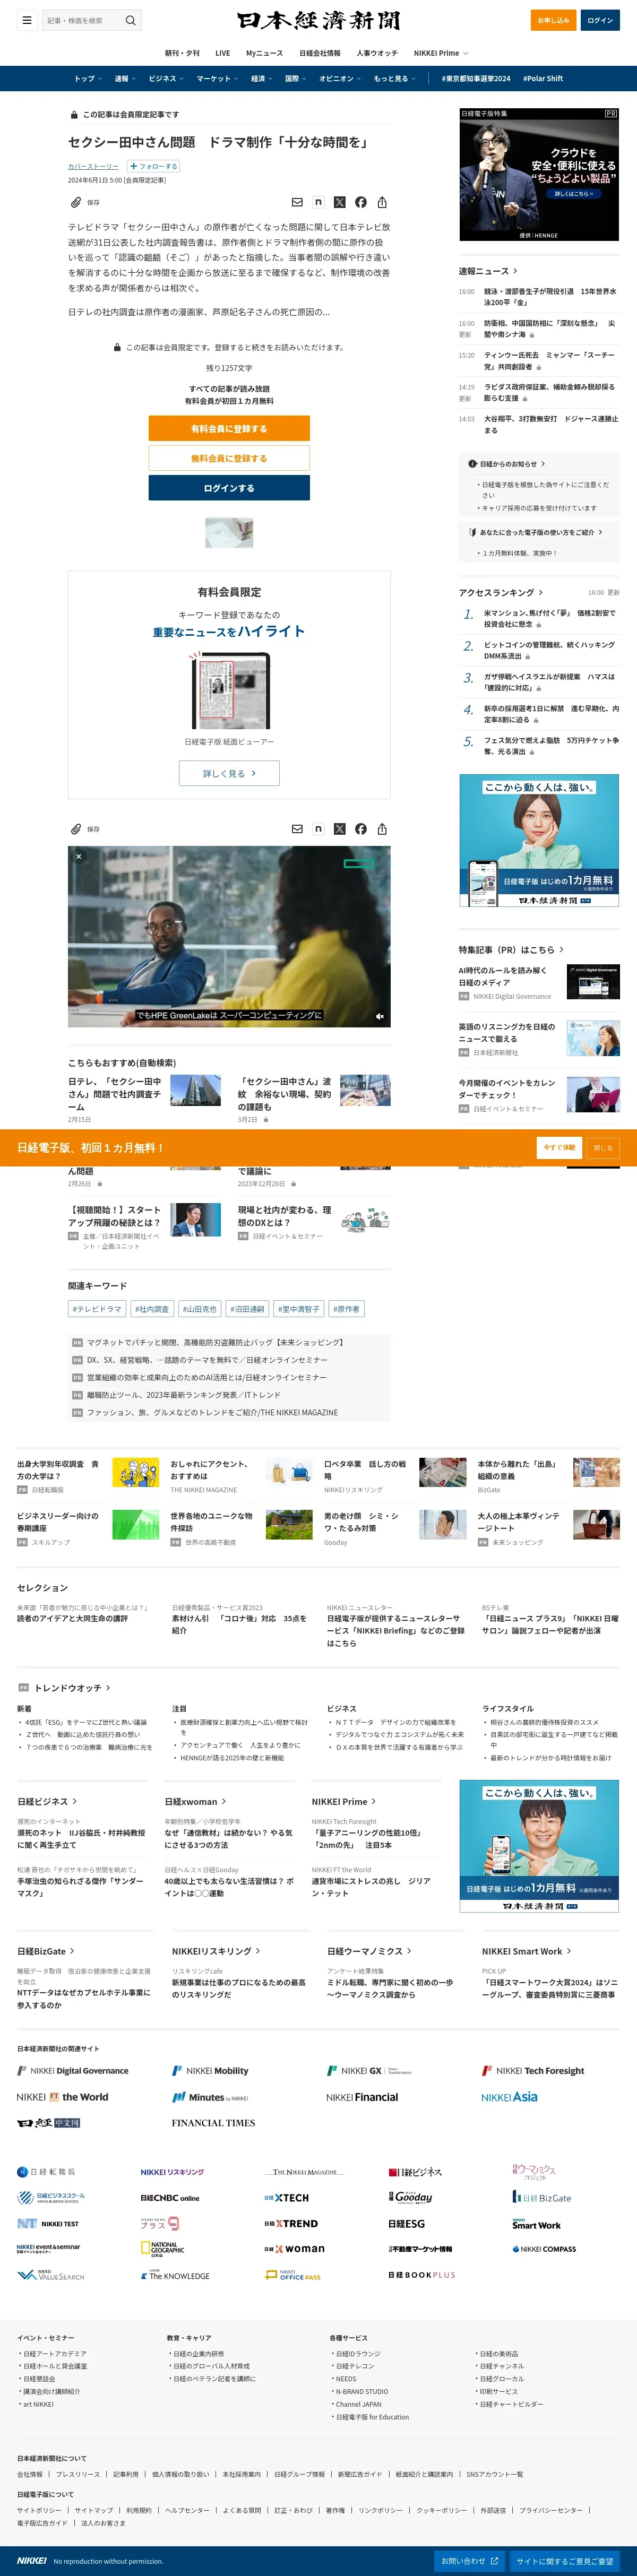The image size is (637, 2576).
Task: Open the NIKKEI Prime dropdown
Action: 441,53
